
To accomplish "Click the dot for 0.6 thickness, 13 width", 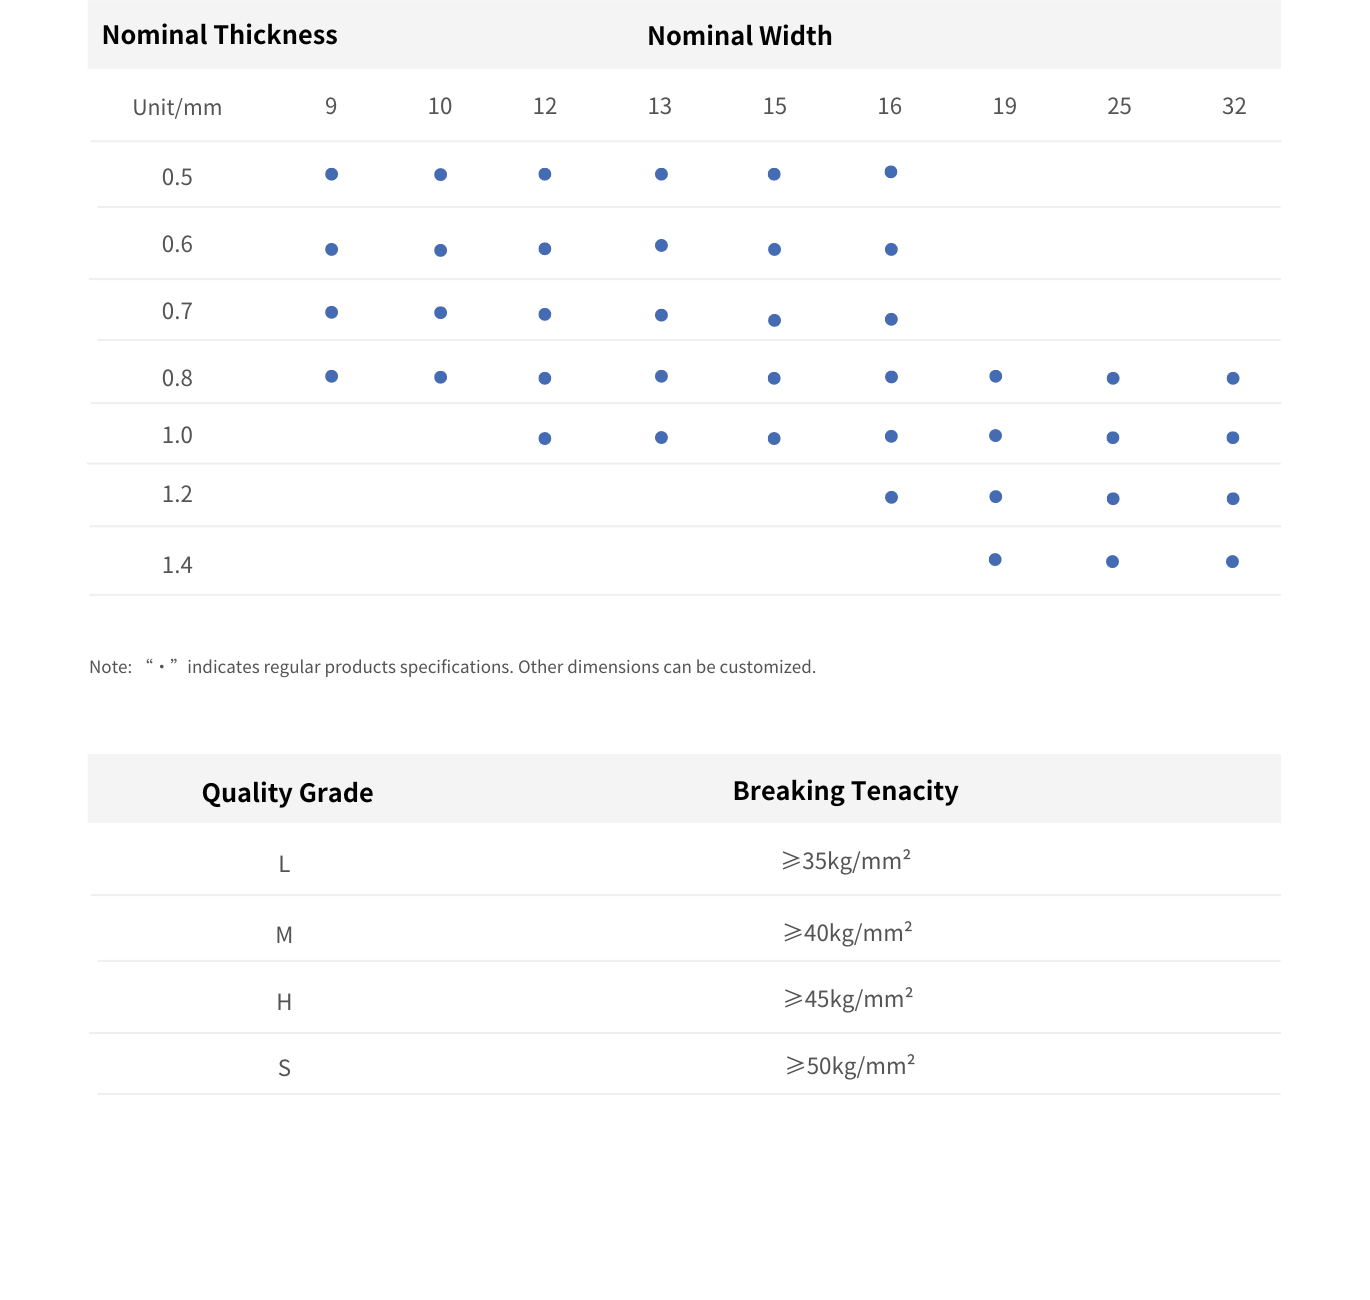I will click(x=661, y=245).
